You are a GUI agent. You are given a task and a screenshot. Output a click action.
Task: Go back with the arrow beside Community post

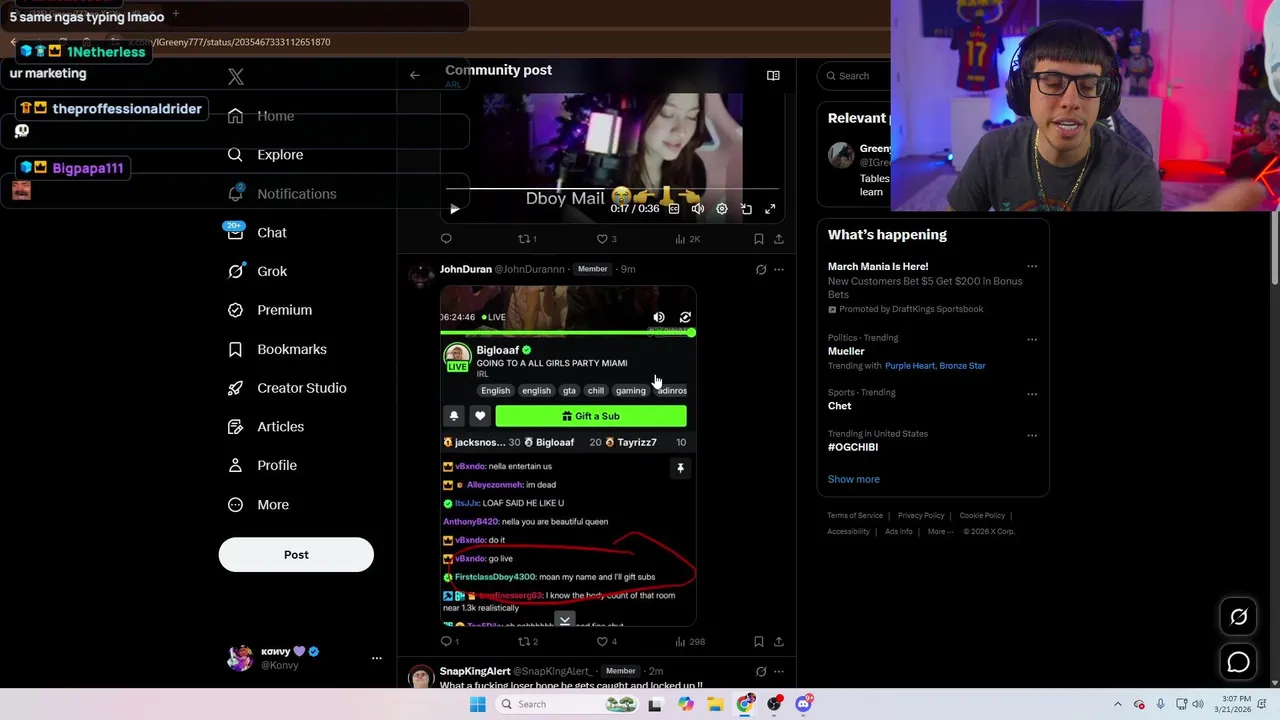pyautogui.click(x=414, y=75)
